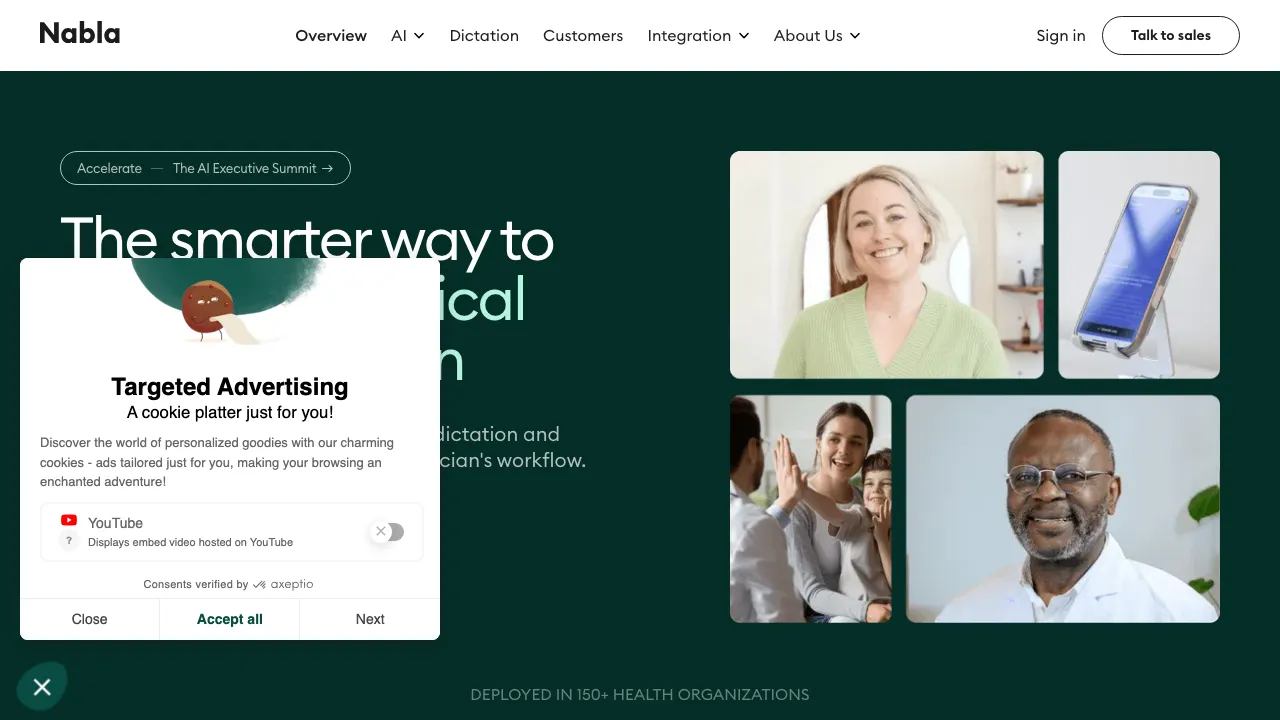Viewport: 1280px width, 720px height.
Task: Click the round X cookie widget button
Action: point(42,687)
